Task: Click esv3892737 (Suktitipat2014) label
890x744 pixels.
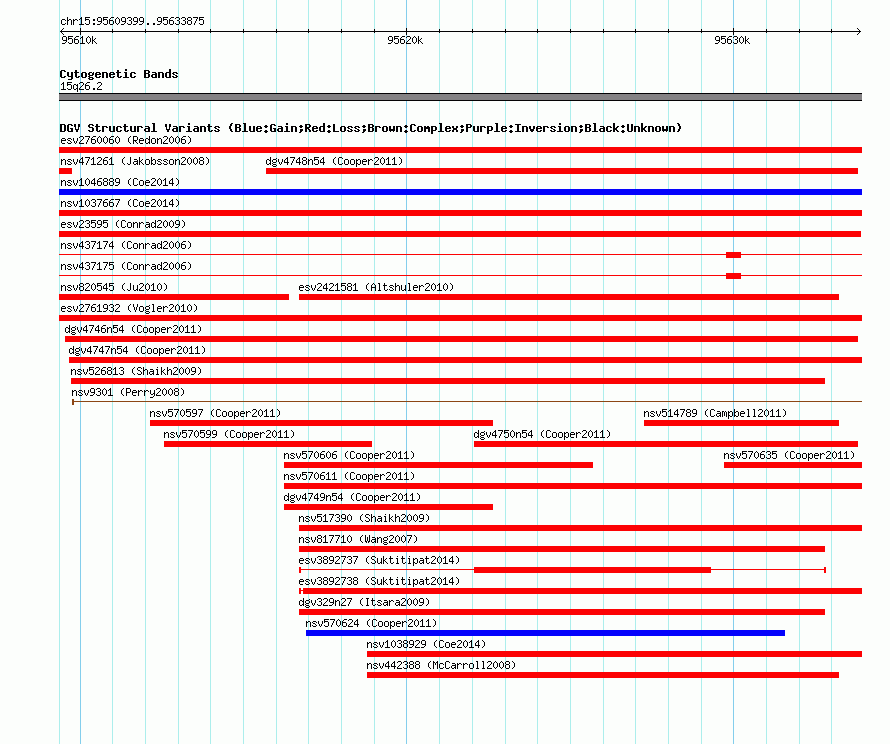Action: [379, 560]
